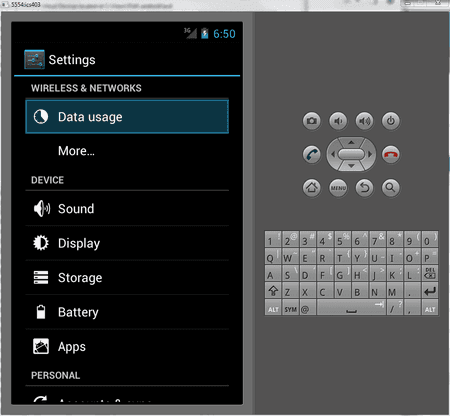Viewport: 450px width, 416px height.
Task: Lower volume with the volume down button
Action: (338, 121)
